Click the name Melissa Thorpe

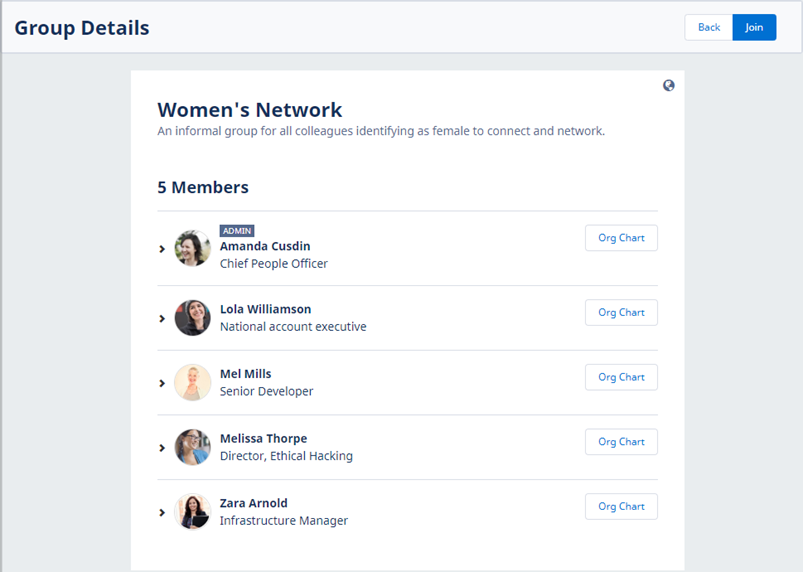(263, 438)
